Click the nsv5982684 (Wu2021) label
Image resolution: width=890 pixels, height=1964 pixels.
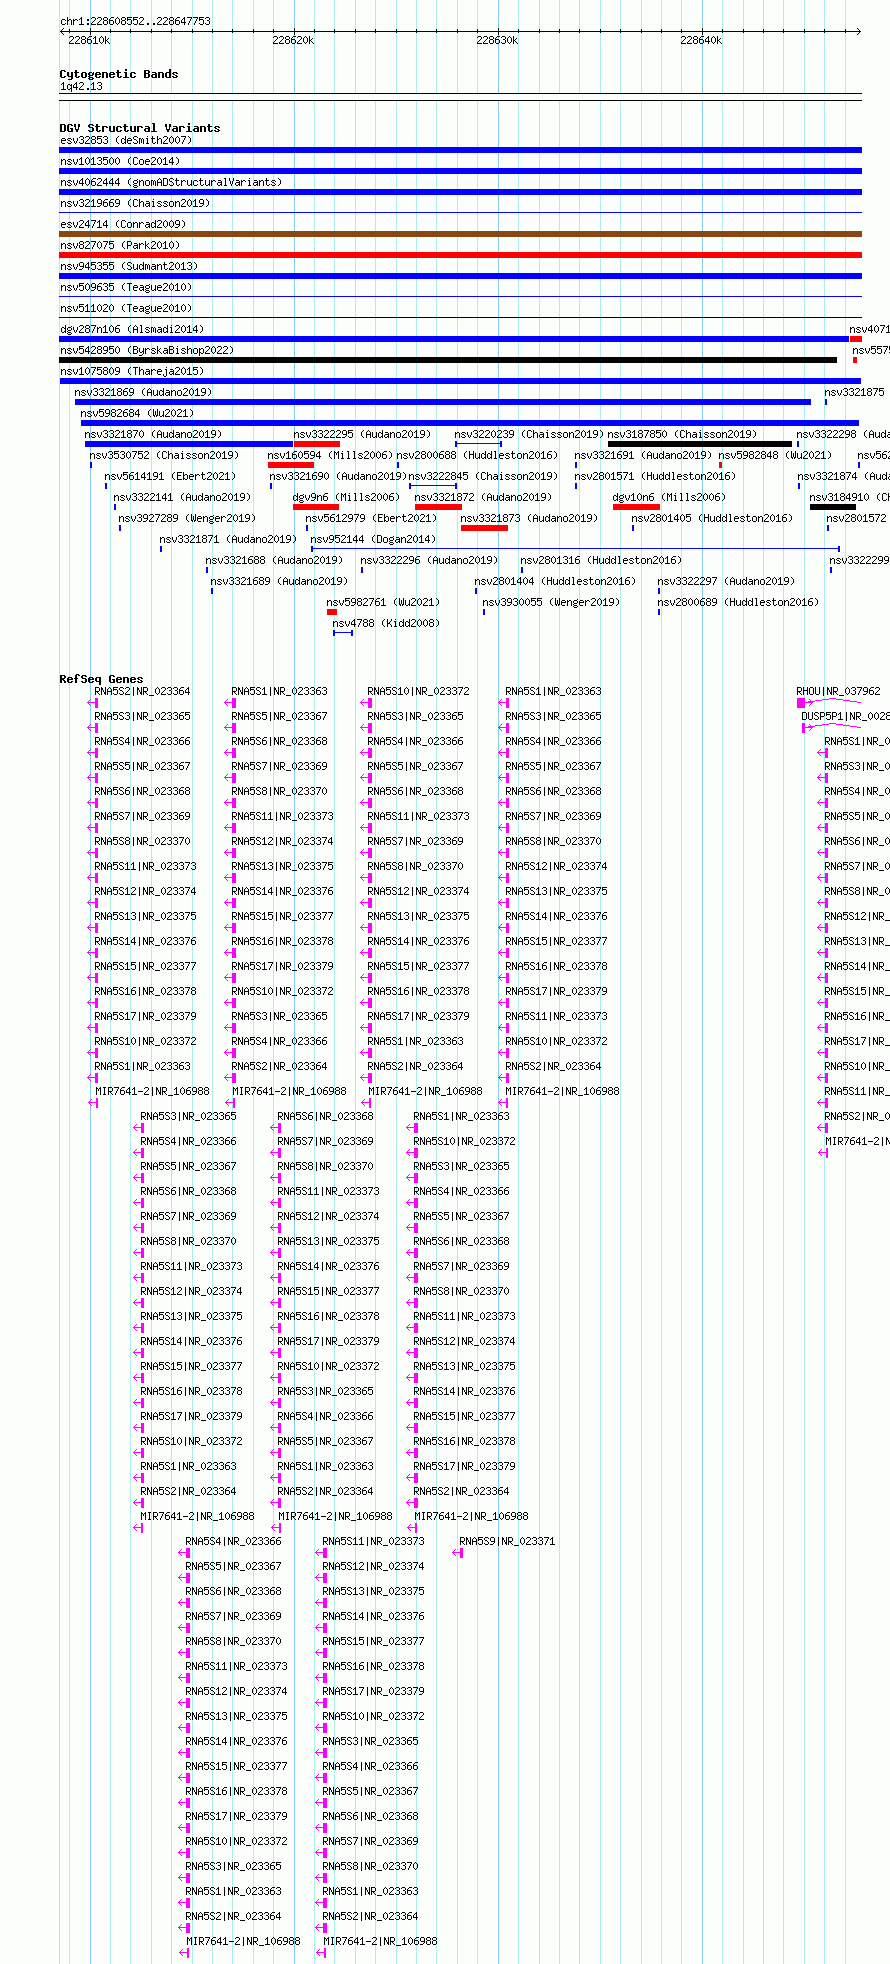tap(138, 413)
